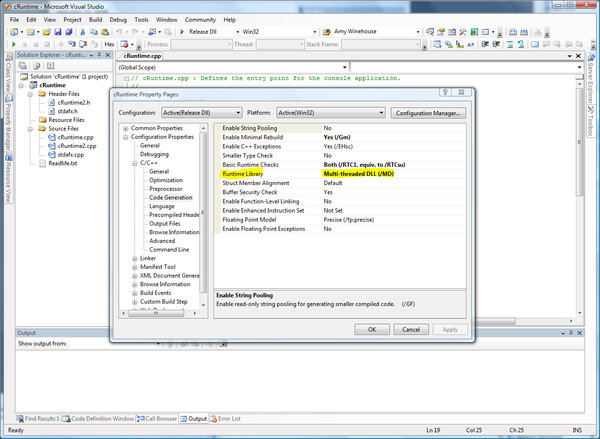The height and width of the screenshot is (439, 600).
Task: Switch to the Call Browser tab
Action: point(157,419)
